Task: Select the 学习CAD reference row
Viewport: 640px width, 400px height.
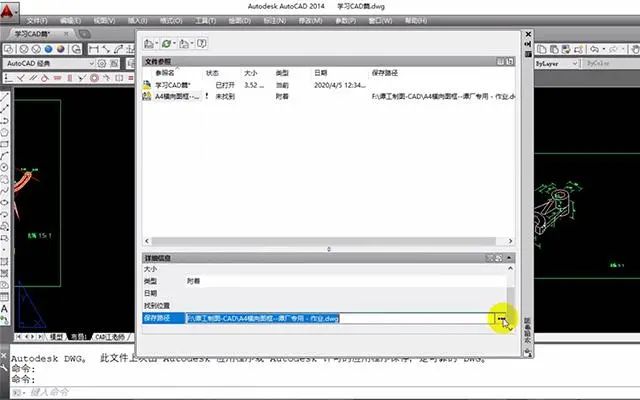Action: click(329, 85)
